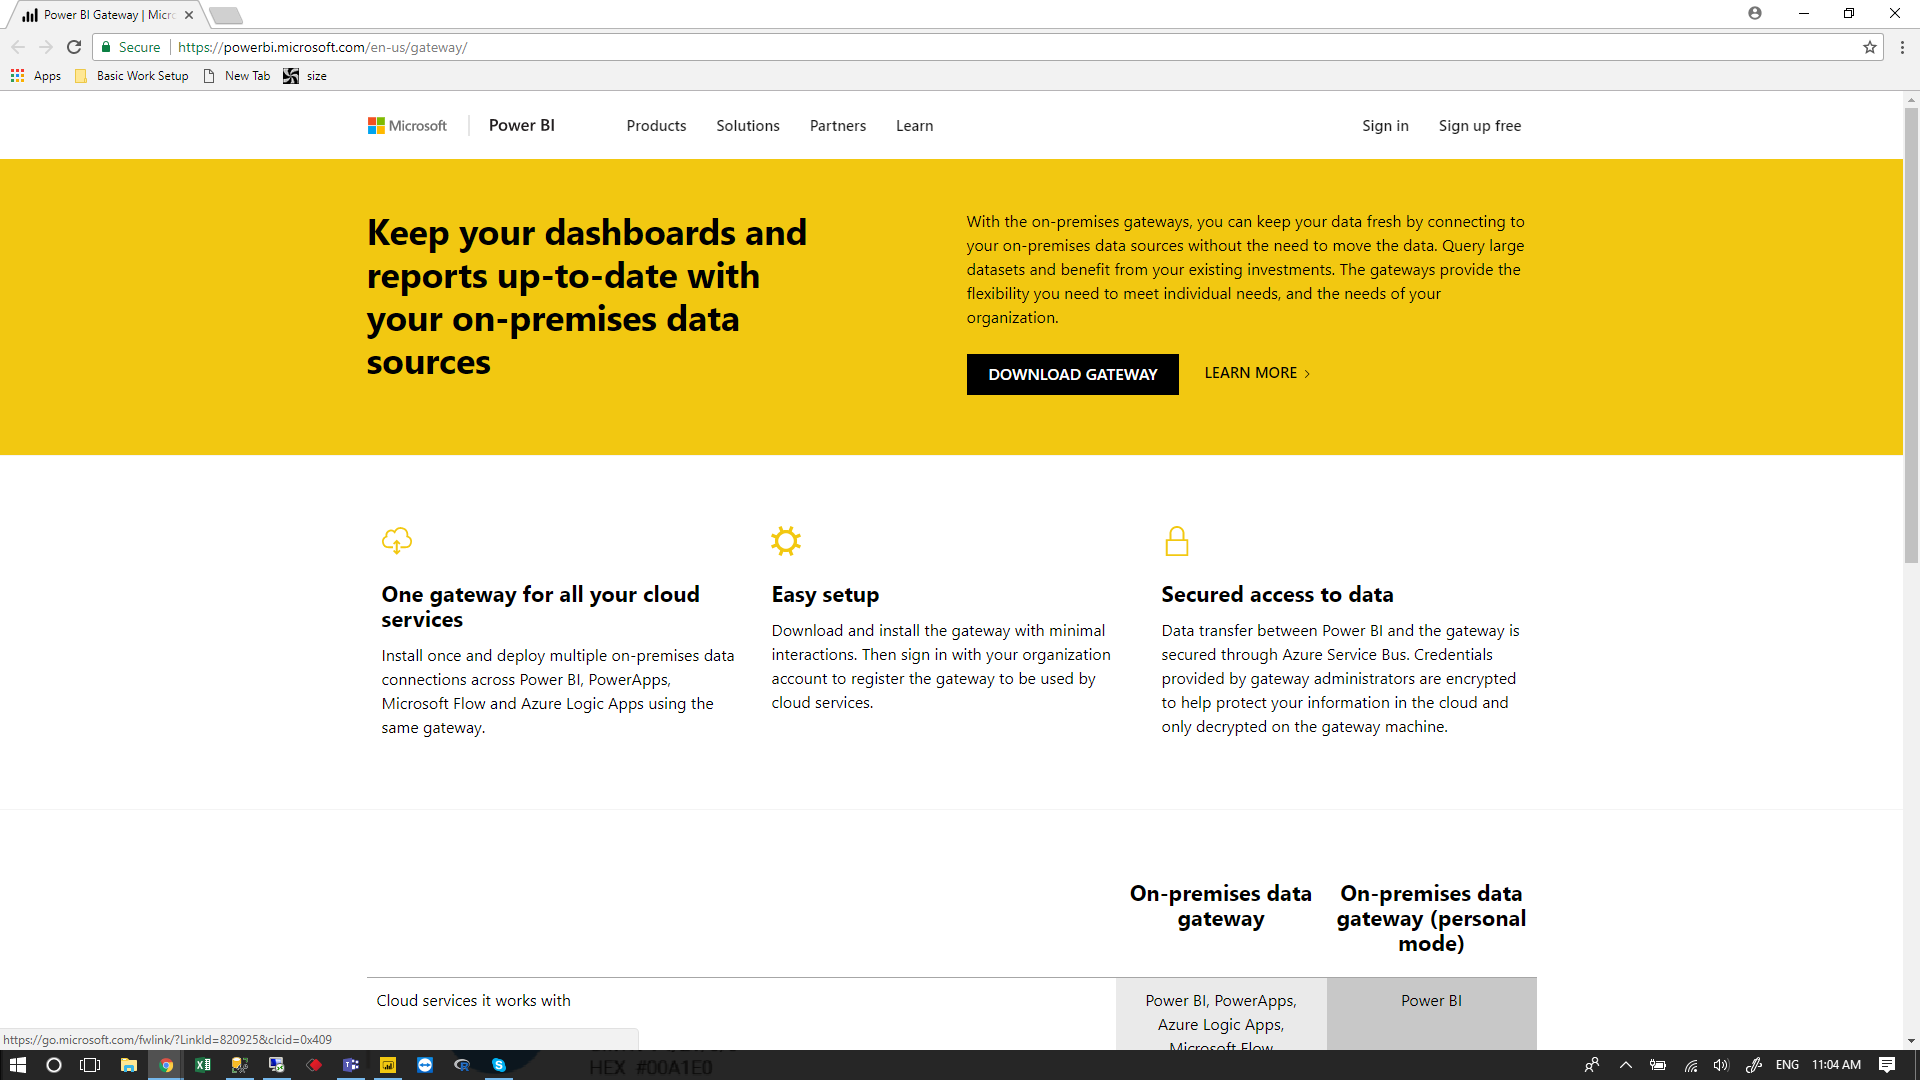The width and height of the screenshot is (1920, 1080).
Task: Click the Easy setup heading
Action: (x=825, y=595)
